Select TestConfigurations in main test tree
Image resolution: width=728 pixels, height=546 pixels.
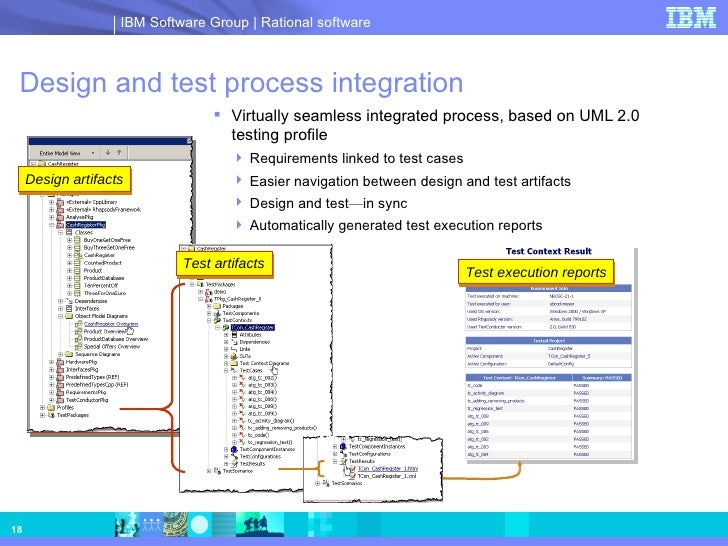(260, 456)
